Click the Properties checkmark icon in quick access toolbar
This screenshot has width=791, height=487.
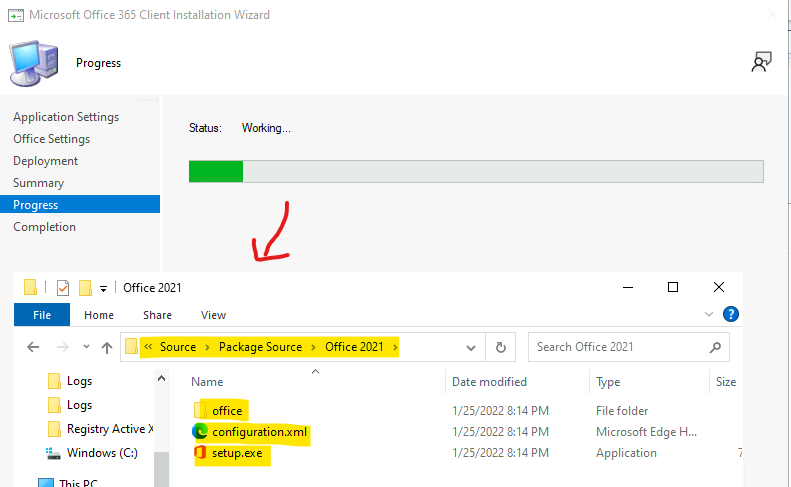pyautogui.click(x=62, y=288)
